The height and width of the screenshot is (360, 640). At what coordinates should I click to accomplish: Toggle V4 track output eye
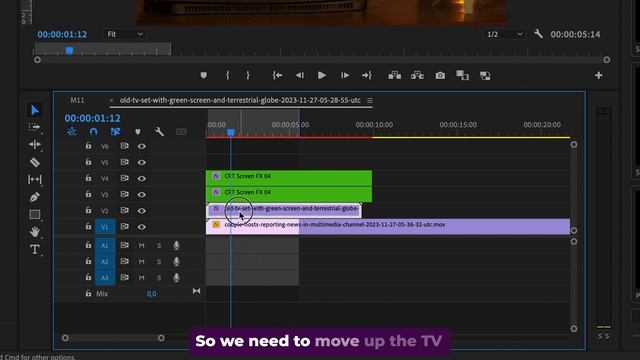tap(142, 178)
